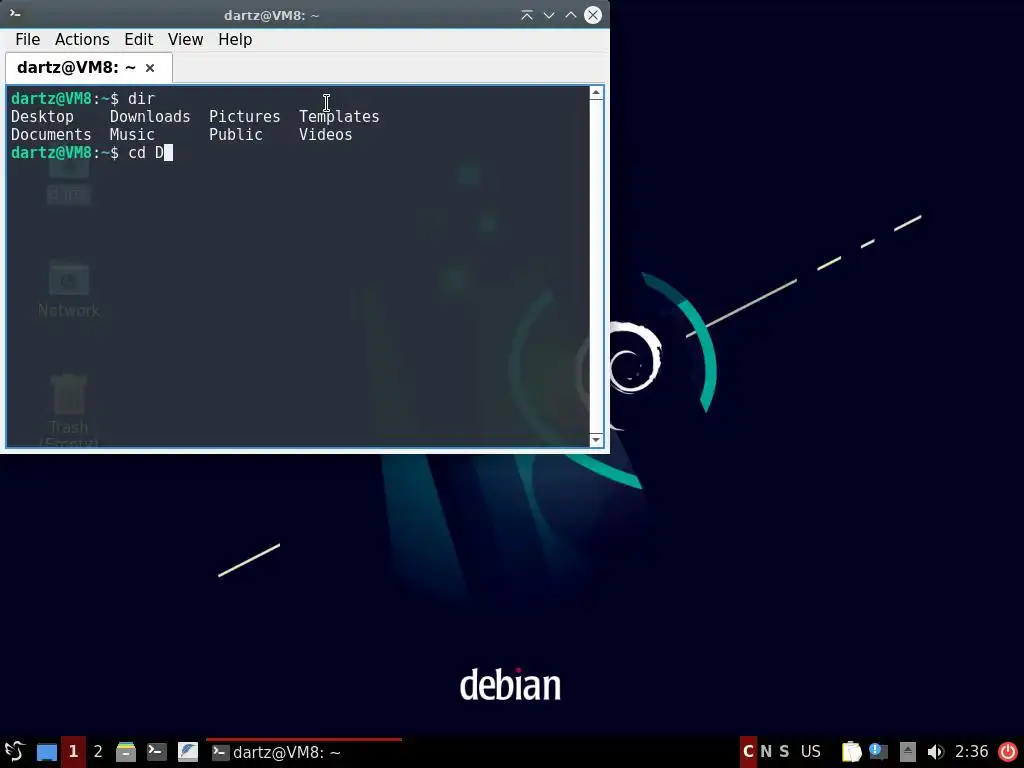Click the terminal icon in the title bar
The image size is (1024, 768).
[16, 13]
